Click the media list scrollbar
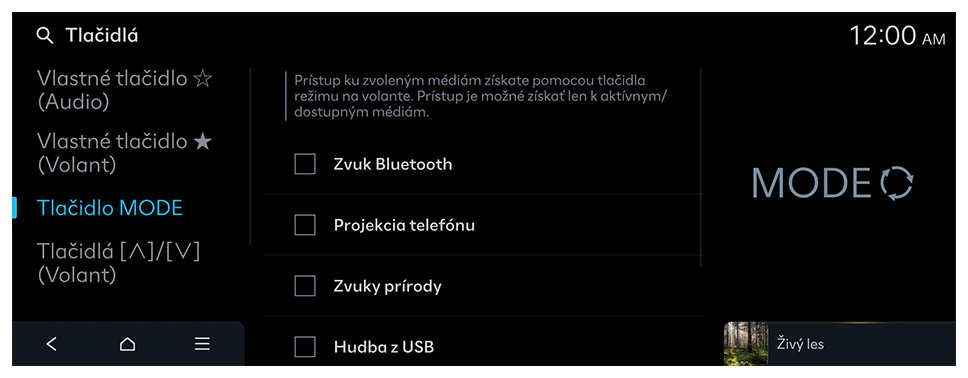This screenshot has height=378, width=968. (701, 167)
